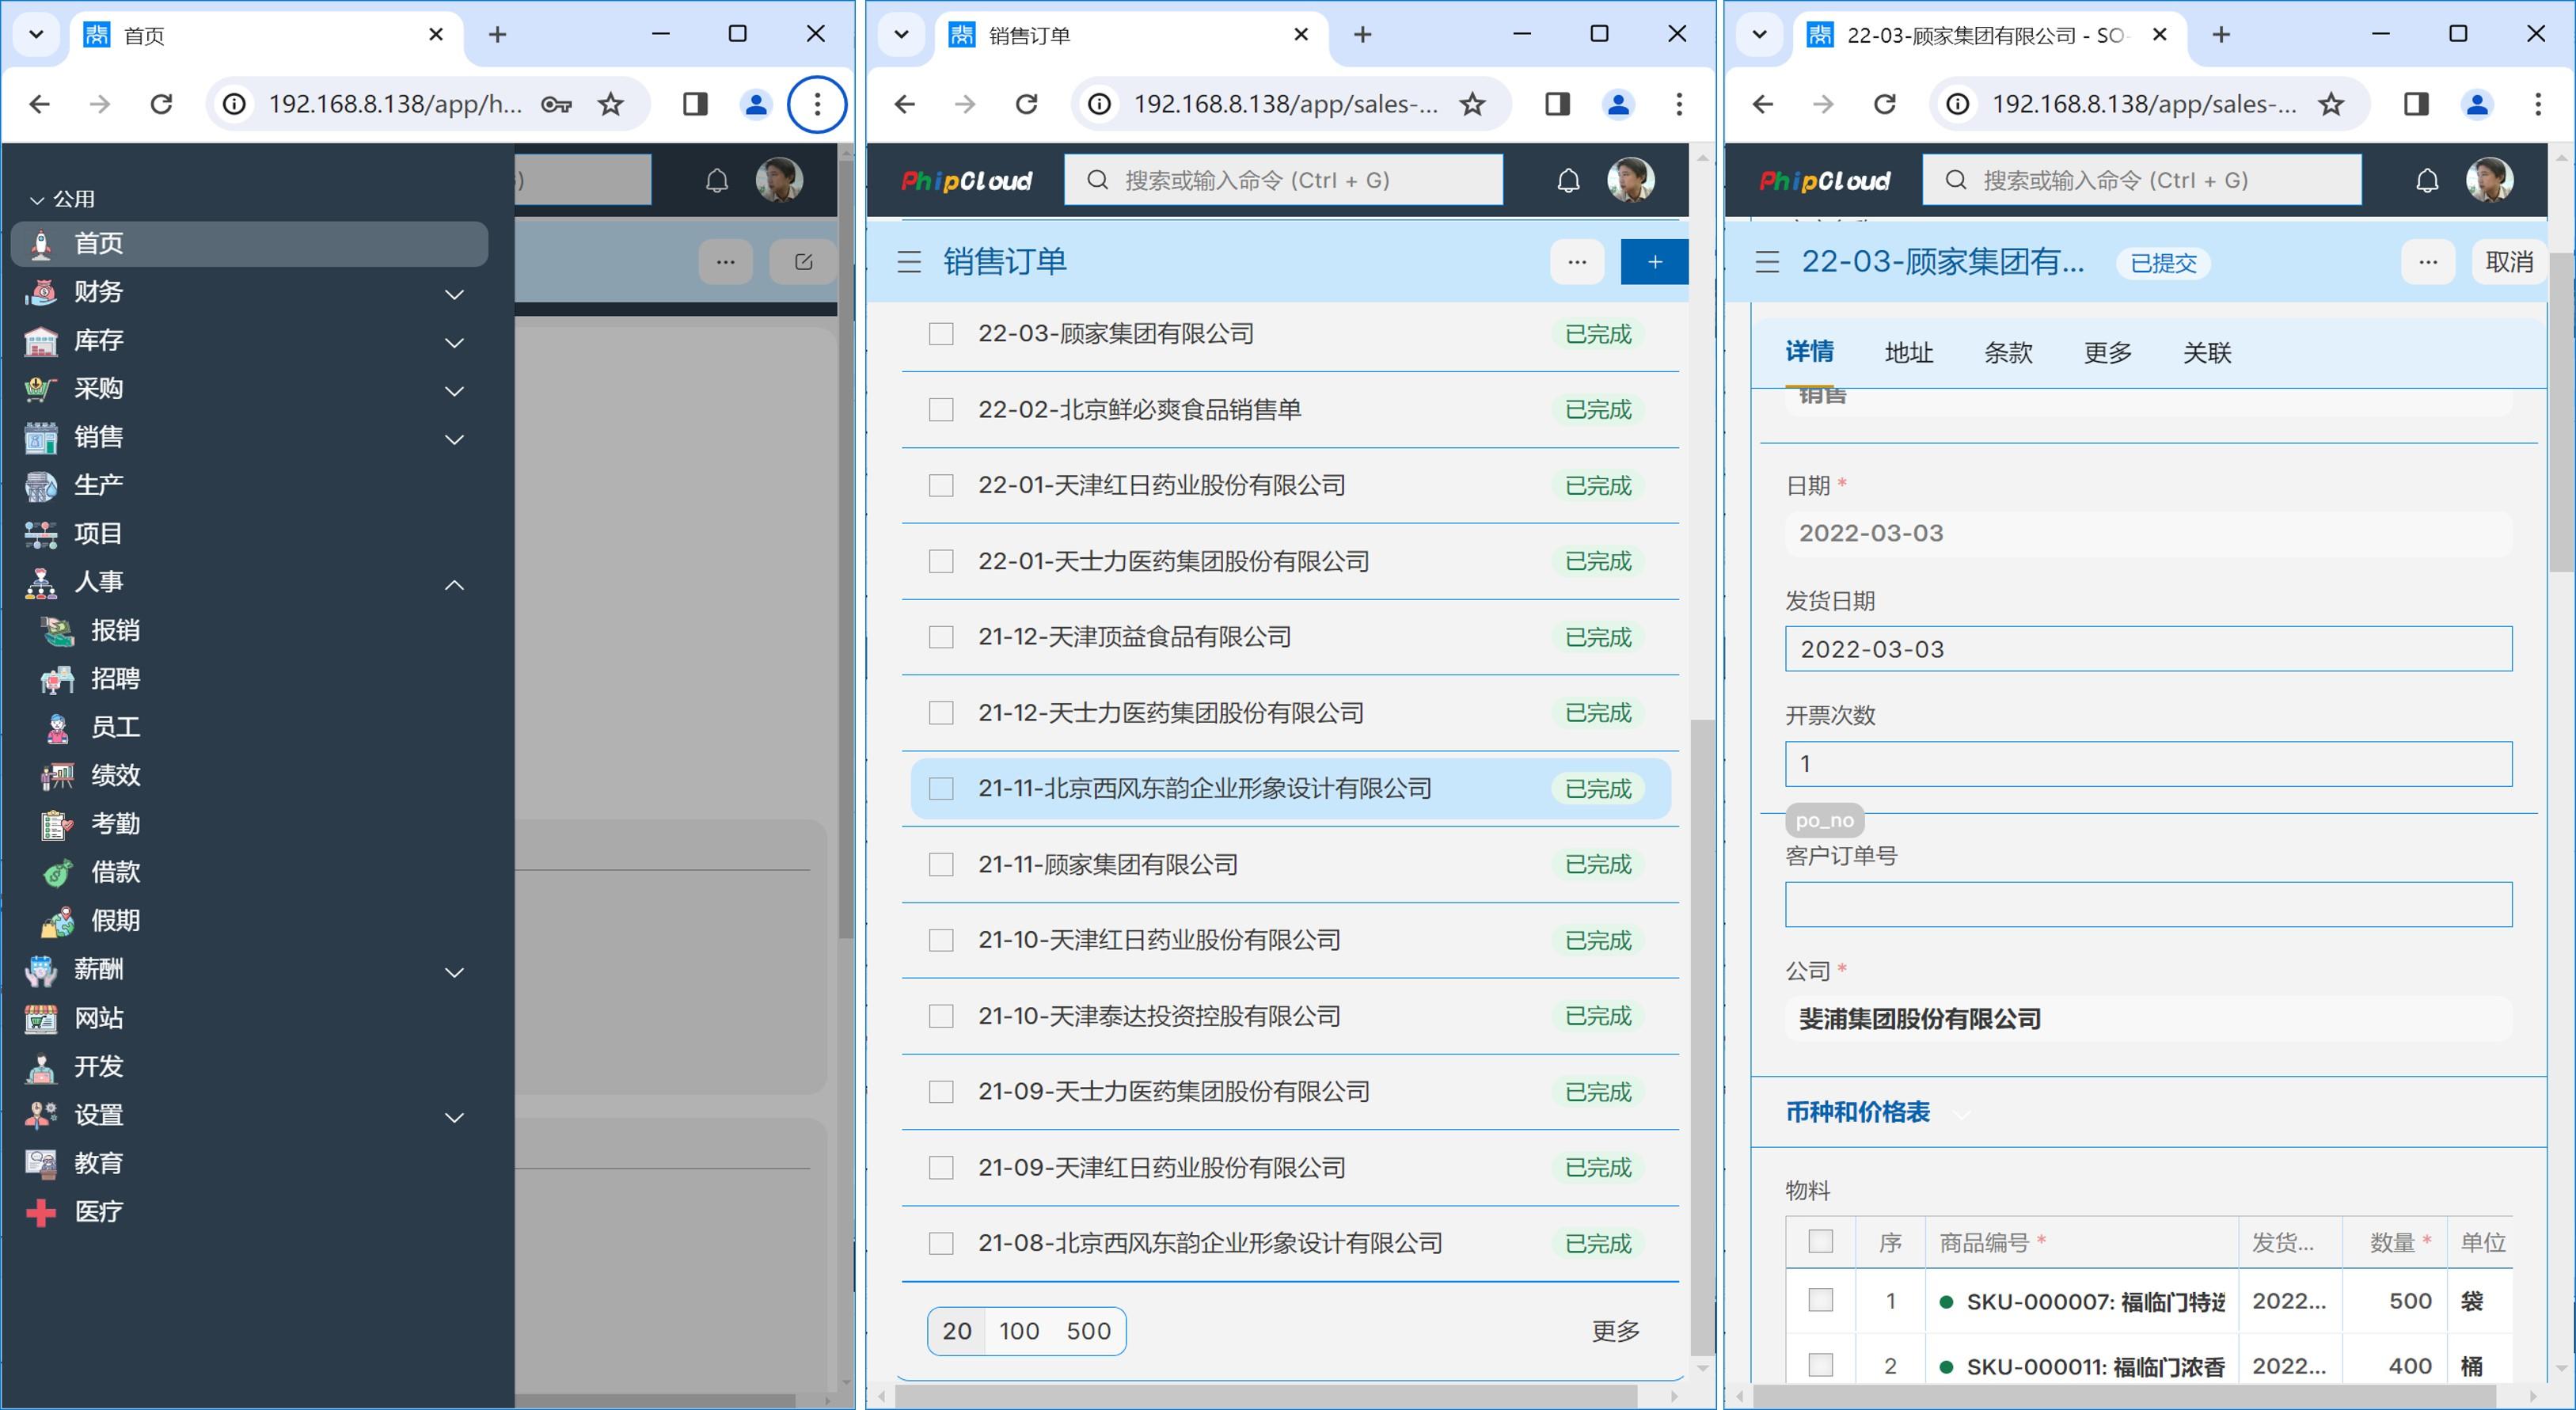Check the 21-12-天津顶益食品有限公司 checkbox
Screen dimensions: 2576x1410
pos(941,637)
